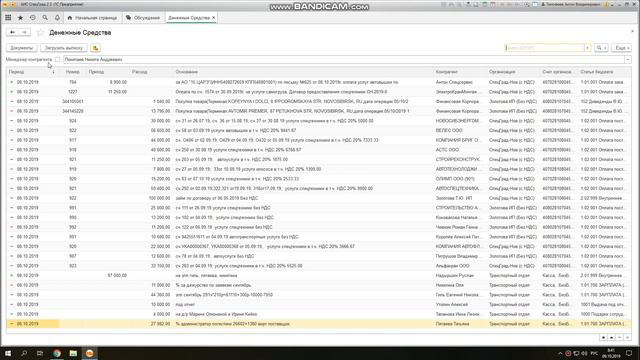Open the sections grid menu icon
640x360 pixels.
(8, 18)
